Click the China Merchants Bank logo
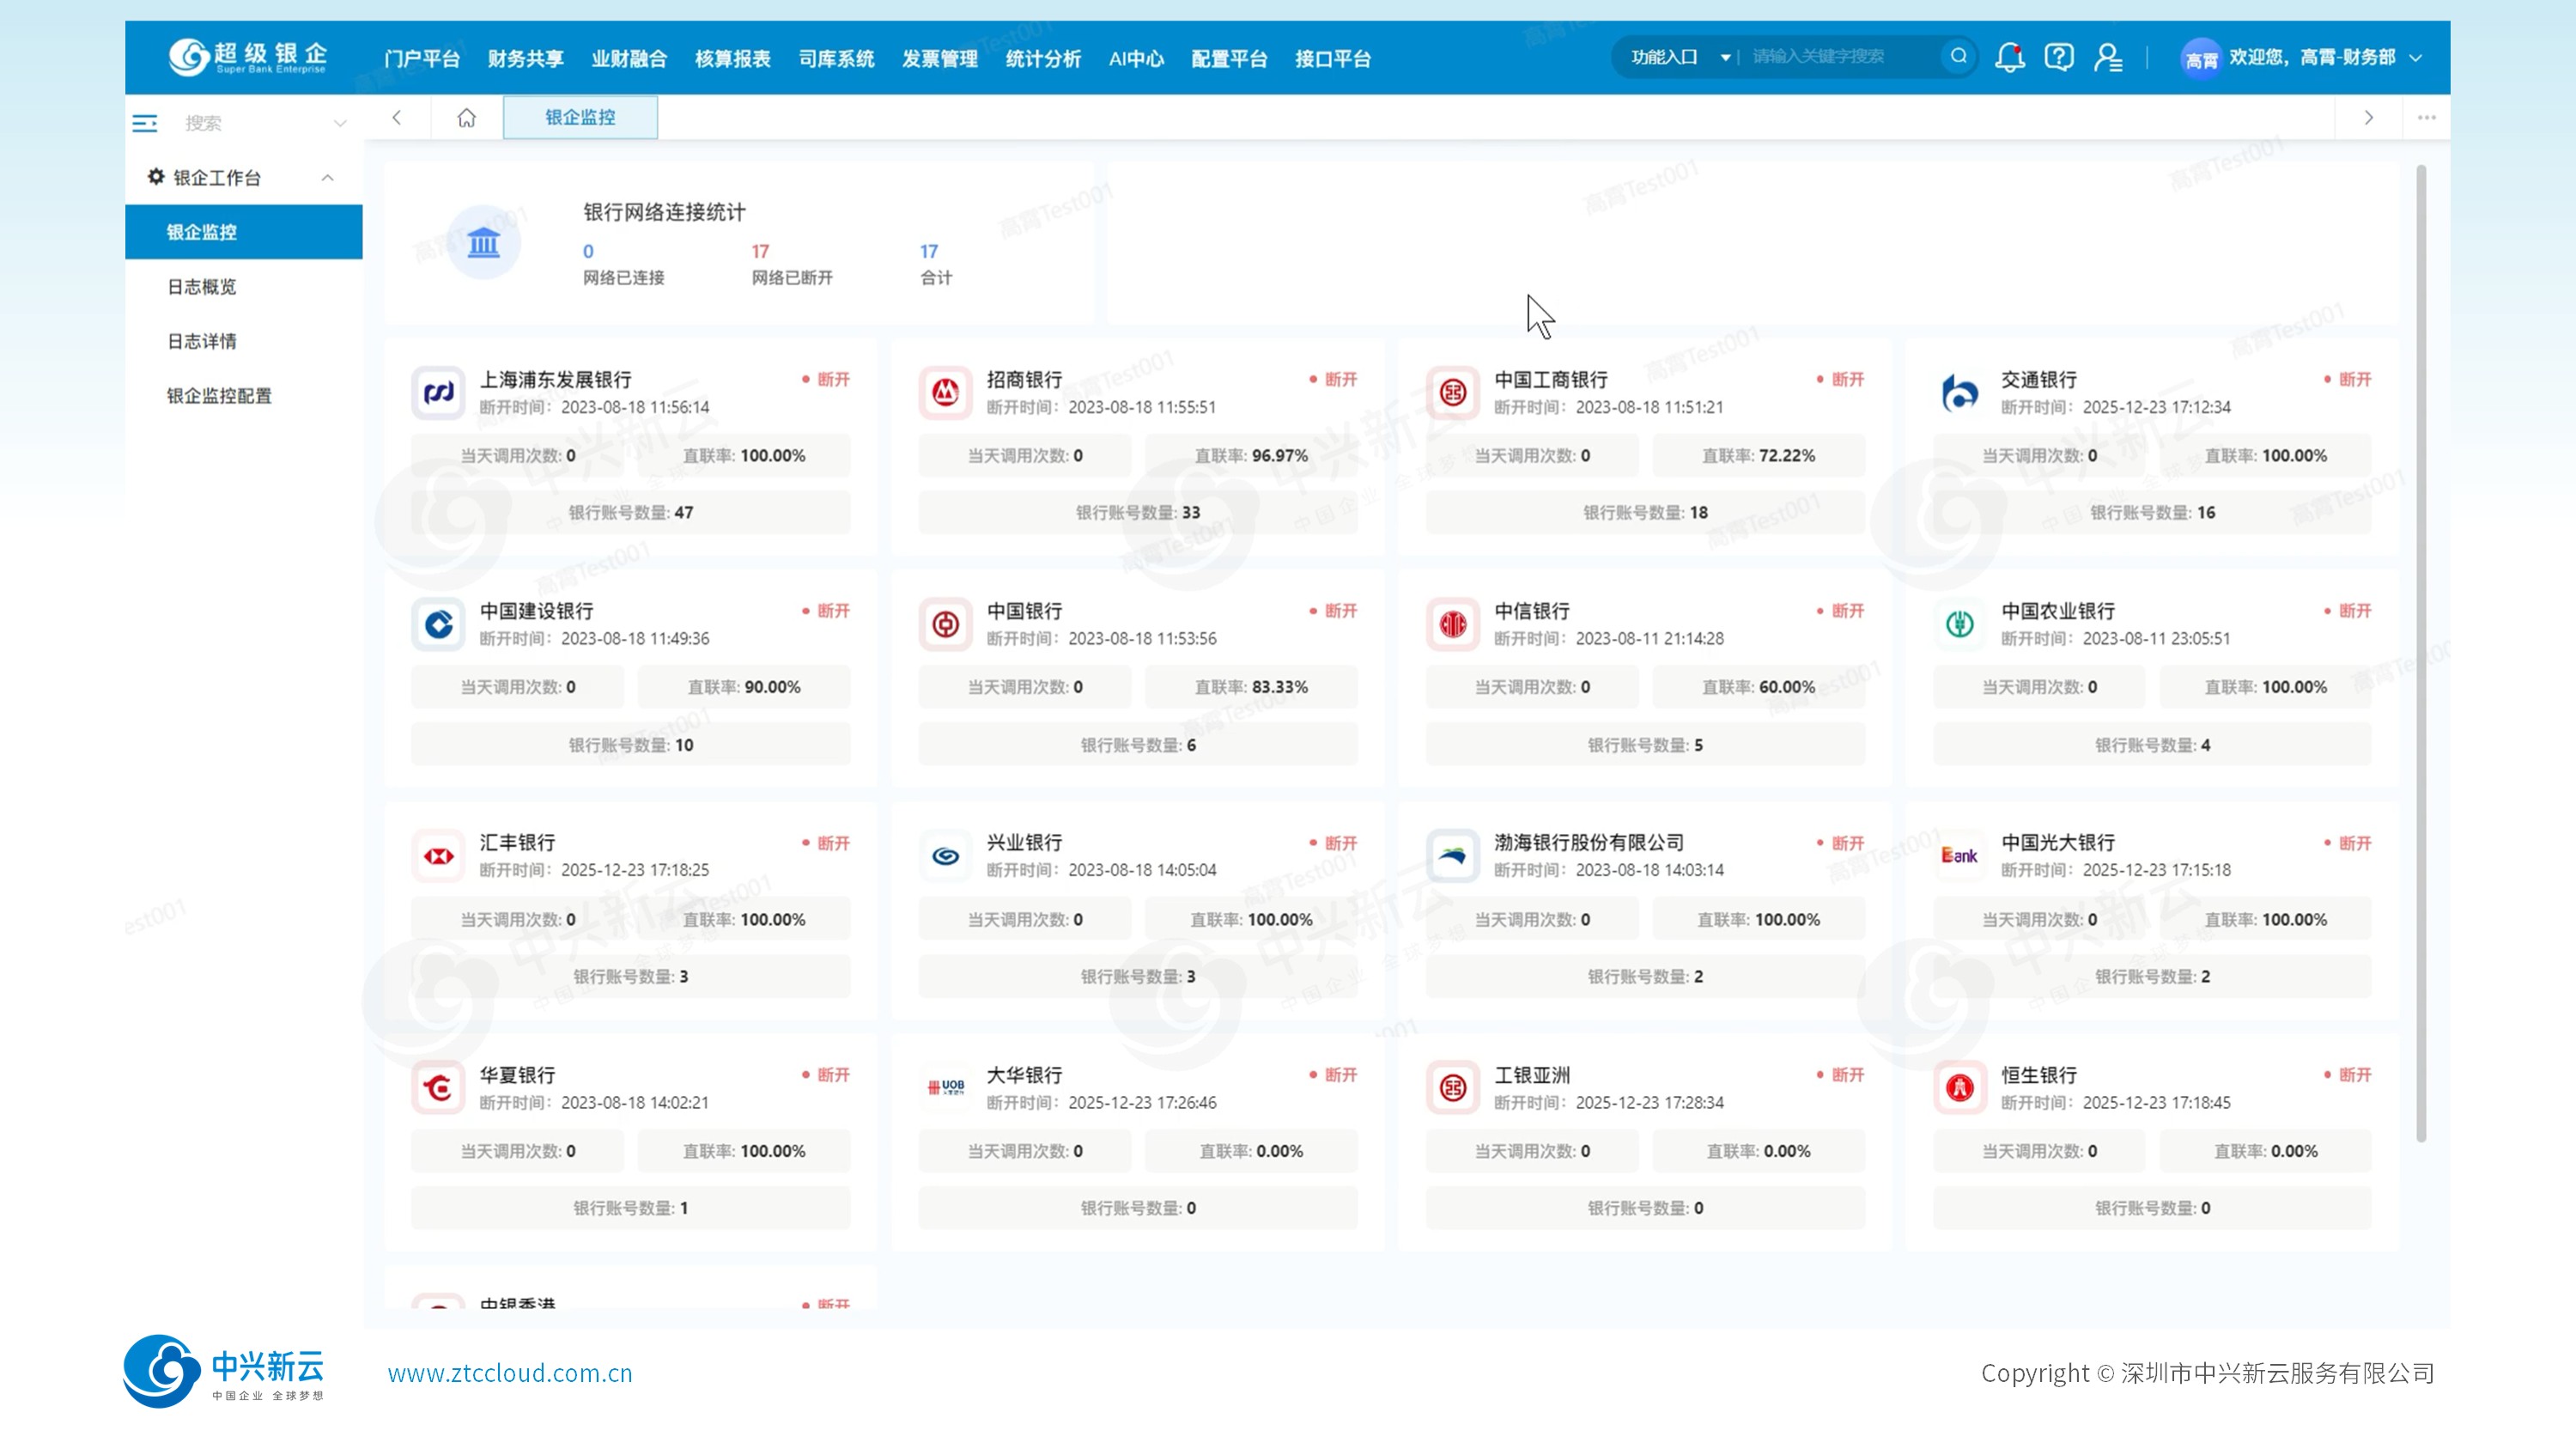Viewport: 2576px width, 1449px height. coord(945,392)
